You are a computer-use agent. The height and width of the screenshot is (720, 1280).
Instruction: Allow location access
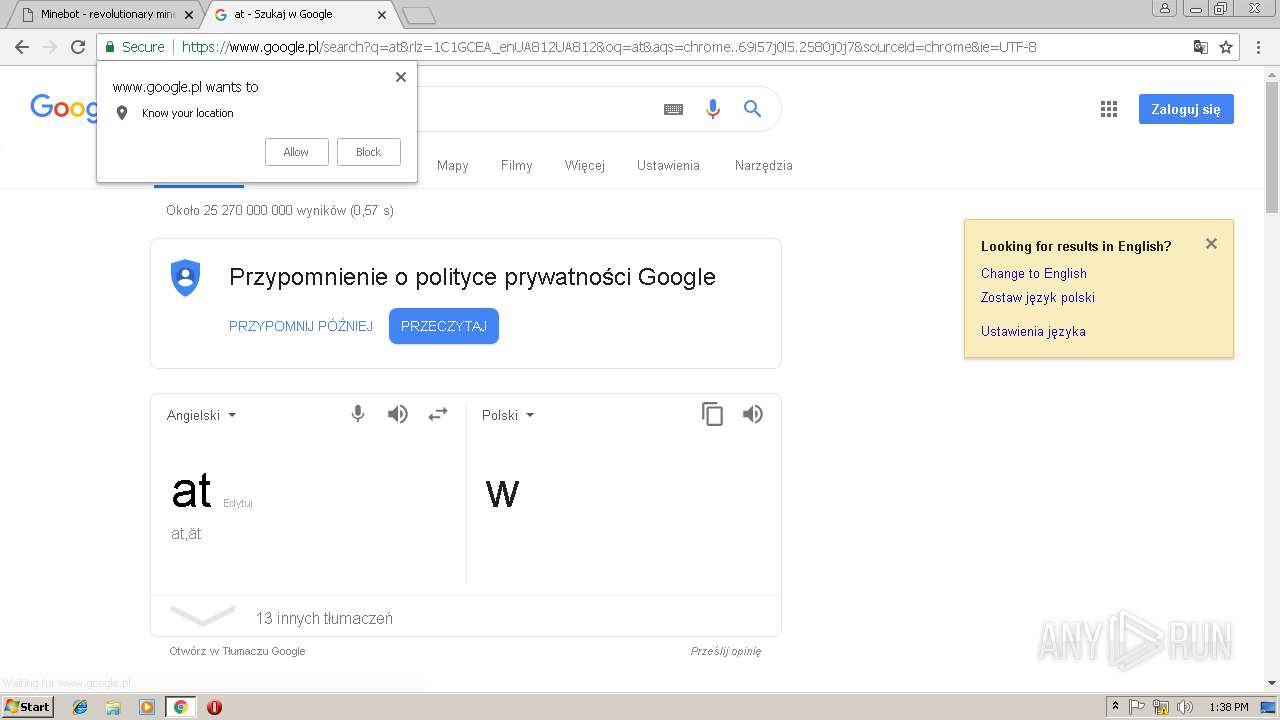tap(296, 152)
